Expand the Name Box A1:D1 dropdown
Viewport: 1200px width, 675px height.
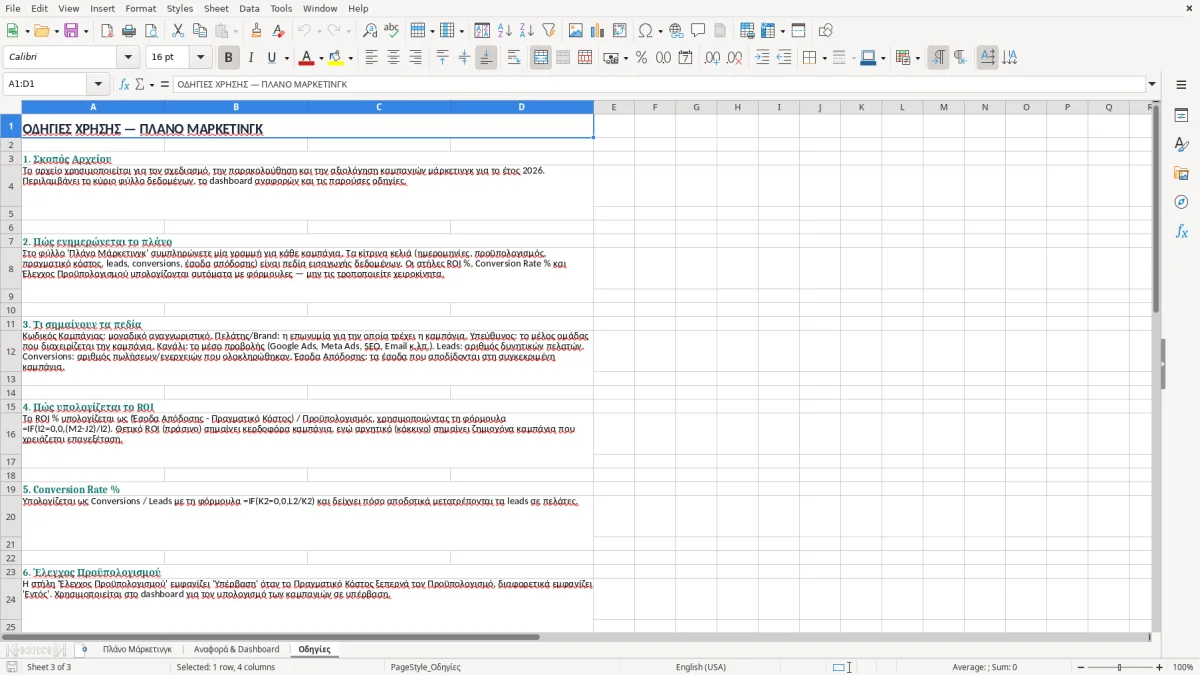pyautogui.click(x=98, y=84)
